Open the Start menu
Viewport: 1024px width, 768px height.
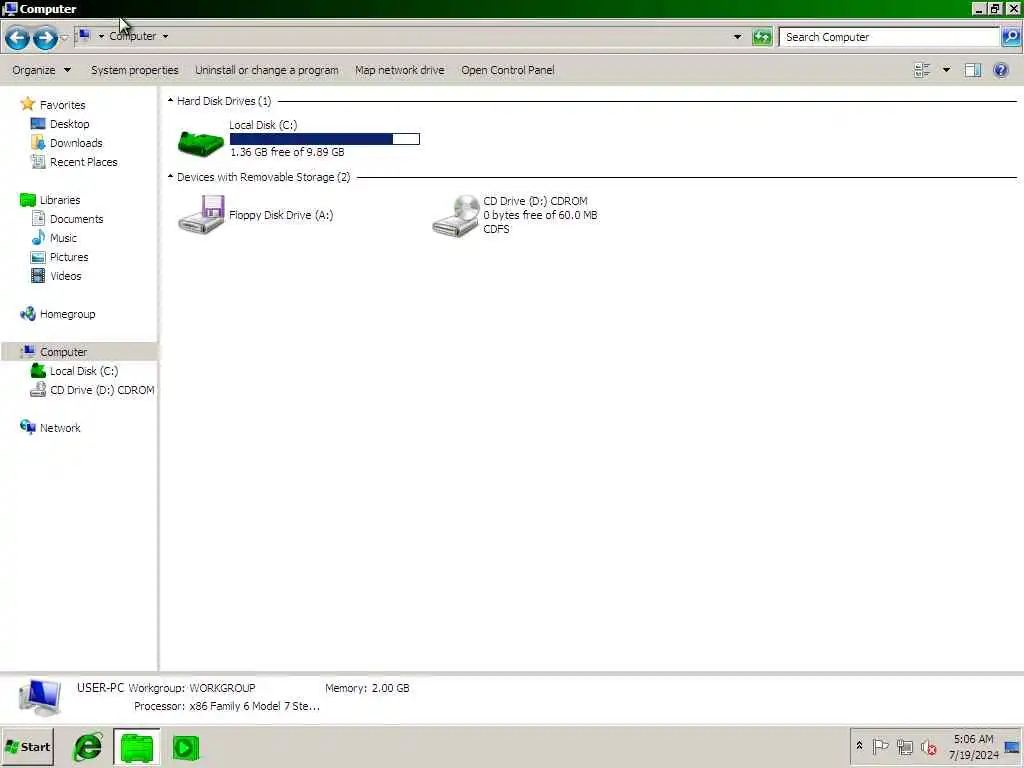pos(27,747)
